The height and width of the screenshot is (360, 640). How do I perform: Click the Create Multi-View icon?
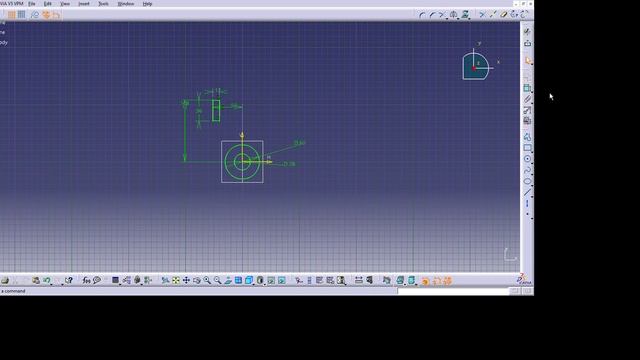click(x=238, y=280)
